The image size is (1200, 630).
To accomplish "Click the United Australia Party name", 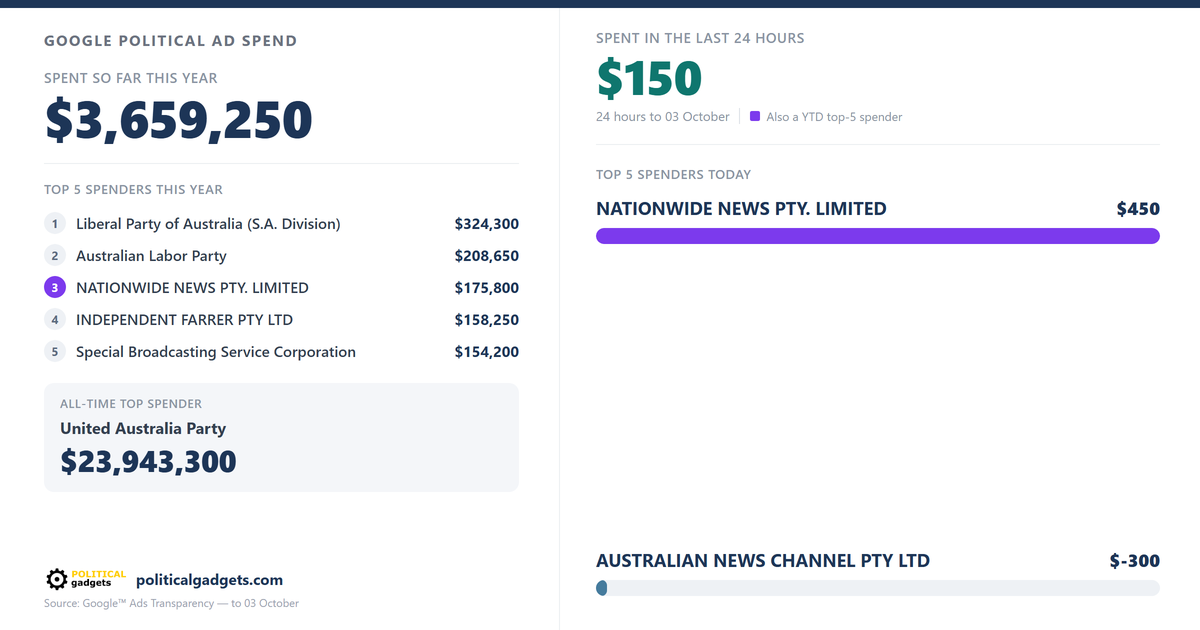I will [x=143, y=428].
